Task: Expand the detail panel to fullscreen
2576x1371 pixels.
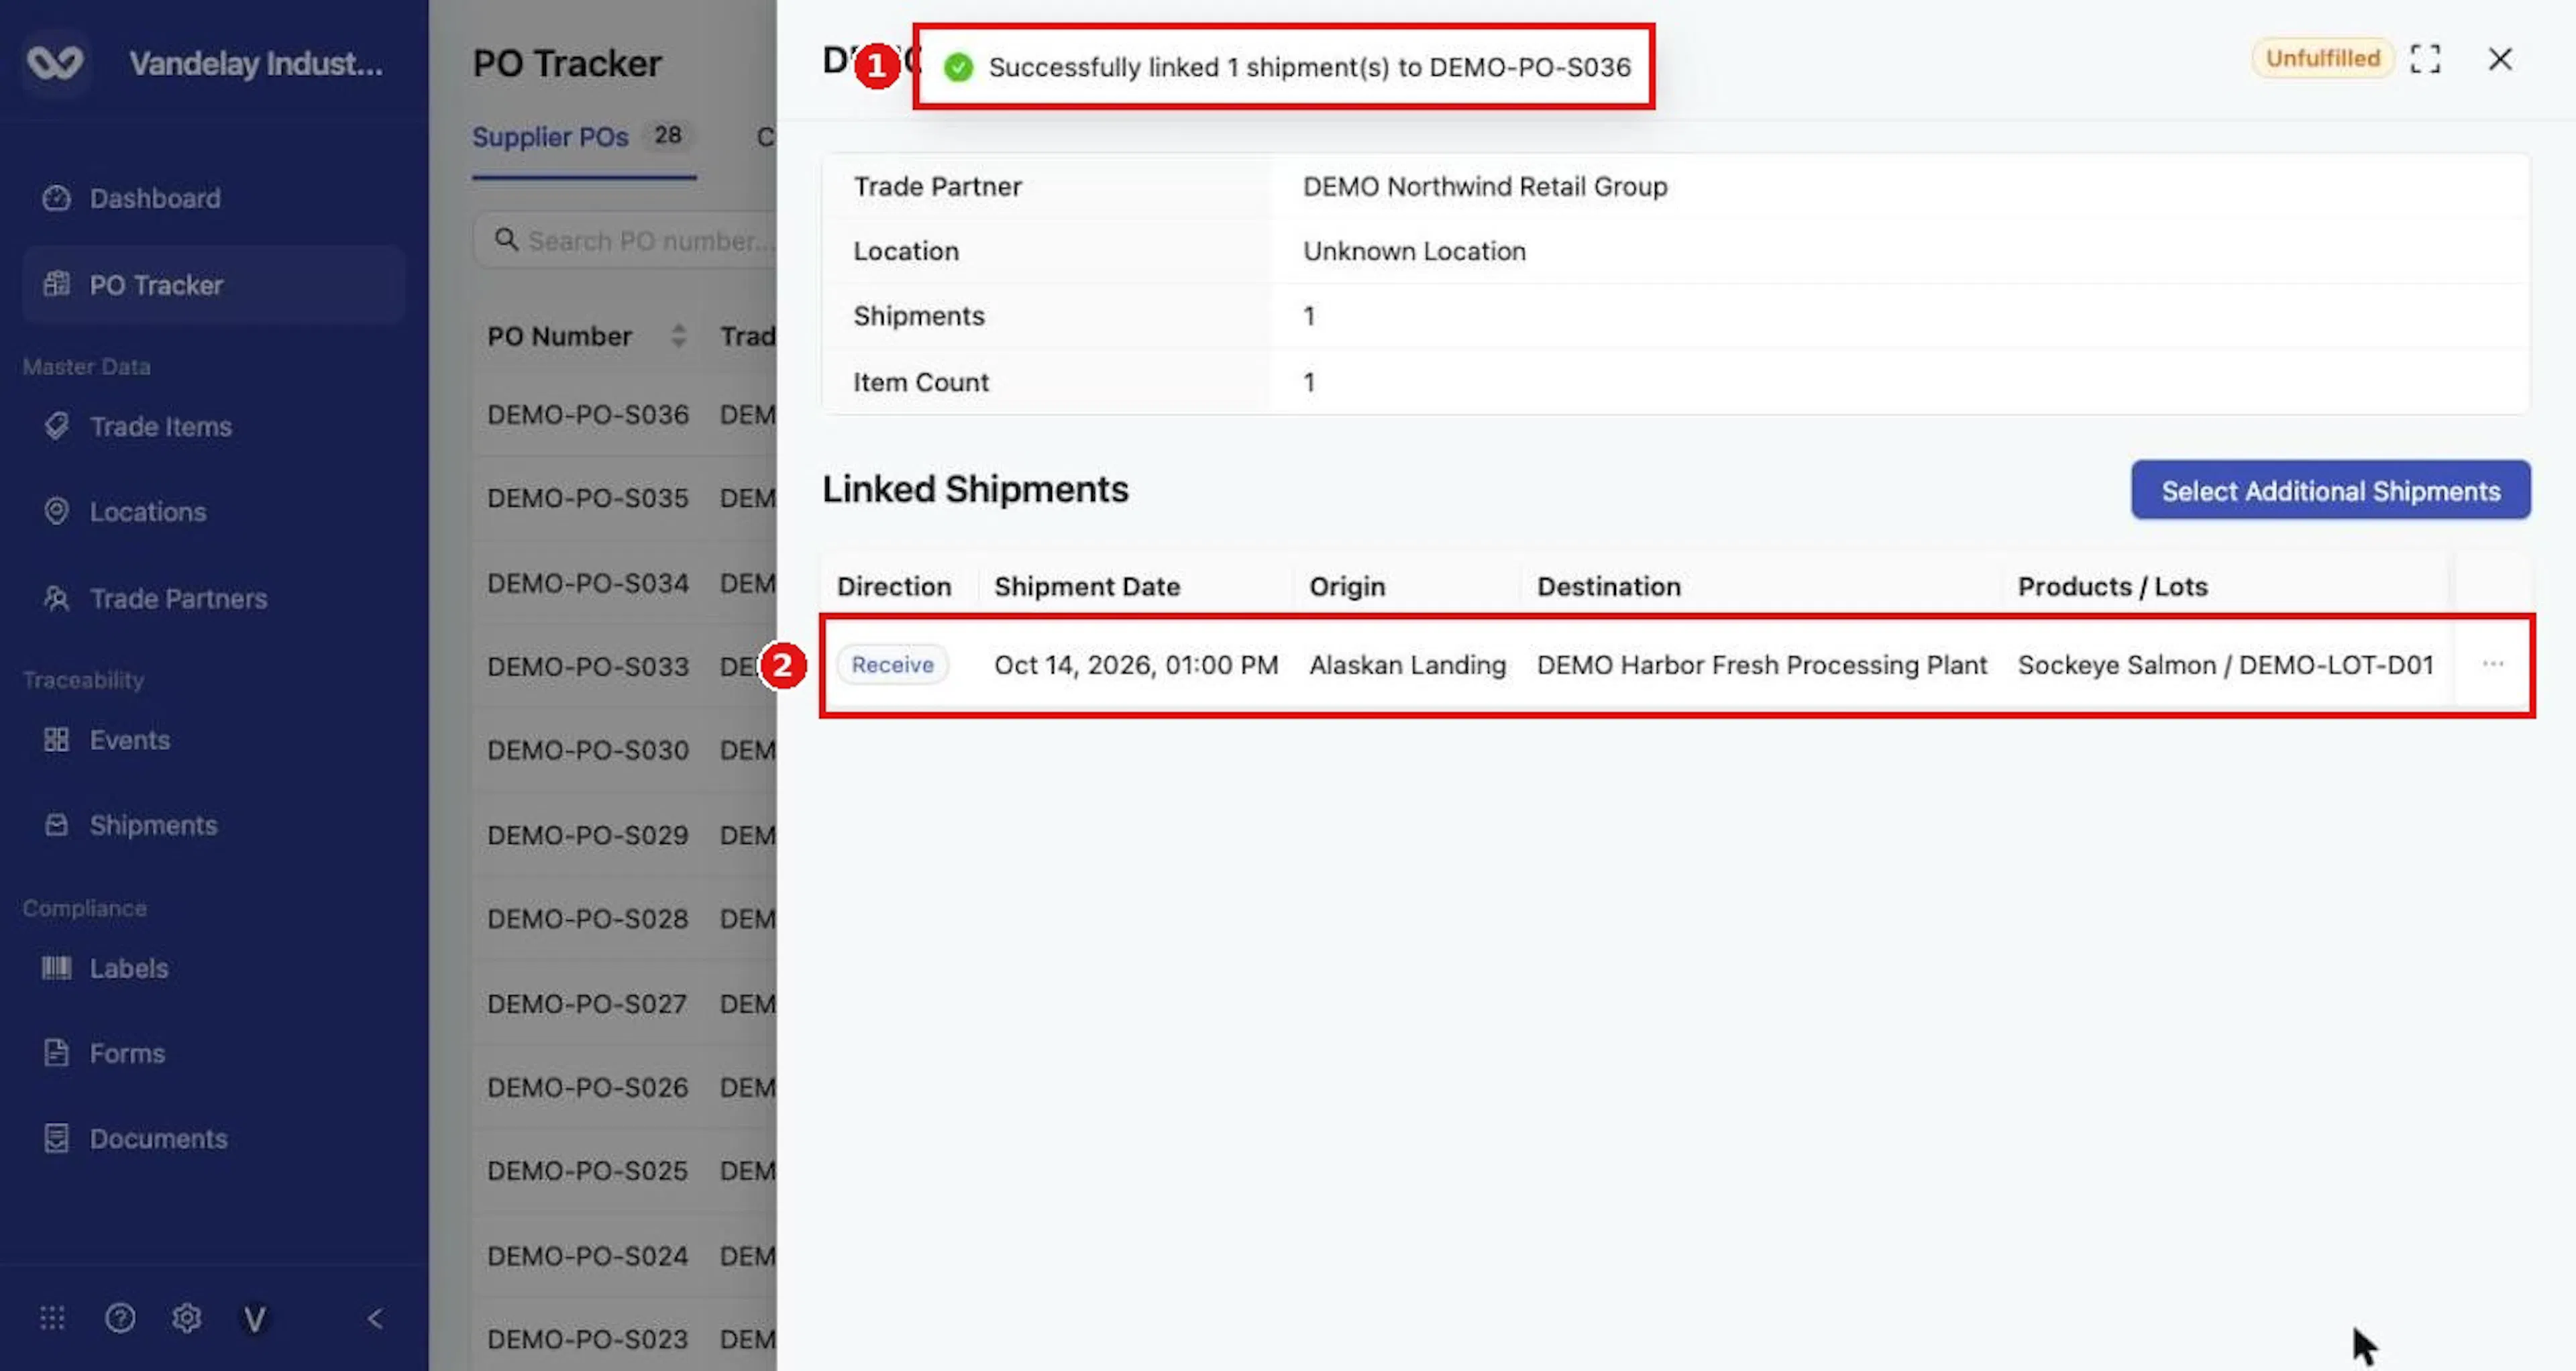Action: [x=2425, y=59]
